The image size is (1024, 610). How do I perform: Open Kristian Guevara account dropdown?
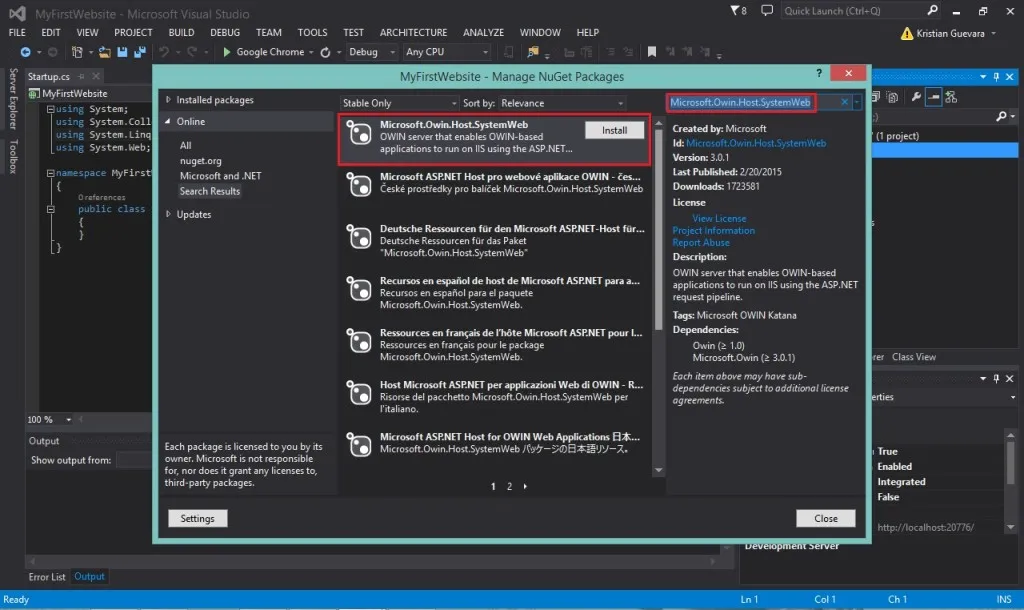tap(993, 33)
